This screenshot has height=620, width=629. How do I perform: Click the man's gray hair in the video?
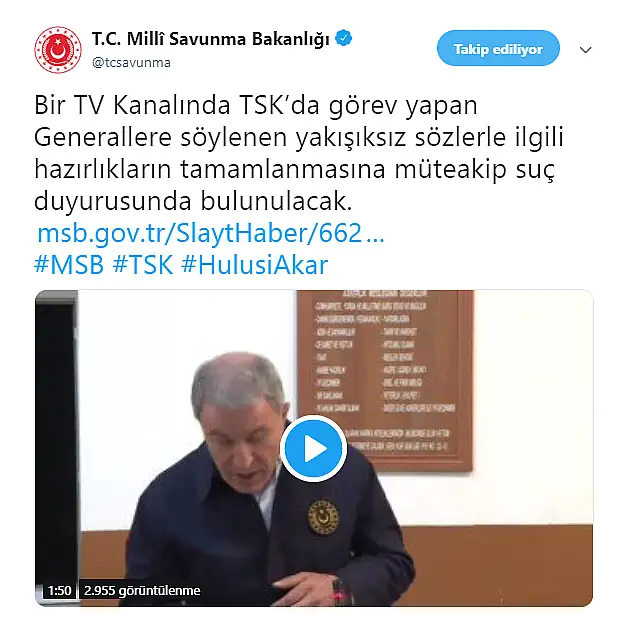tap(237, 381)
